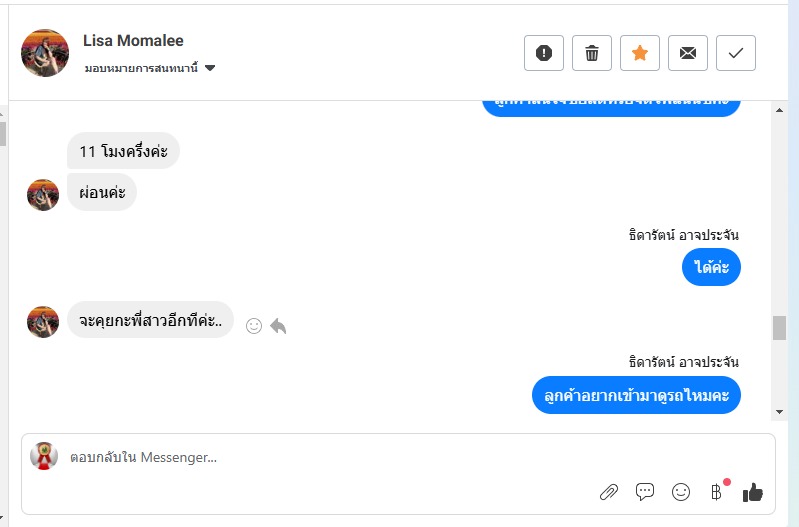Delete conversation using the trash icon

[x=592, y=53]
